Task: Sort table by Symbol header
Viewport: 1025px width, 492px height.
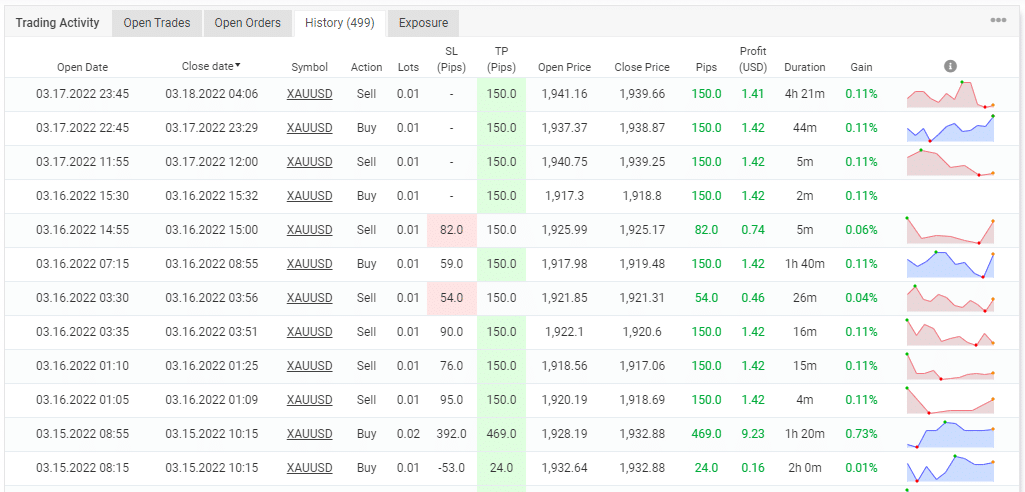Action: (x=309, y=67)
